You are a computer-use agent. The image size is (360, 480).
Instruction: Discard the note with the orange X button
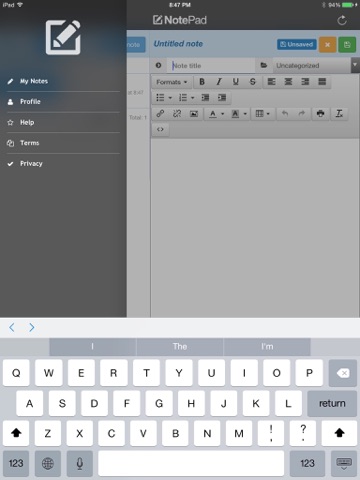pos(327,45)
